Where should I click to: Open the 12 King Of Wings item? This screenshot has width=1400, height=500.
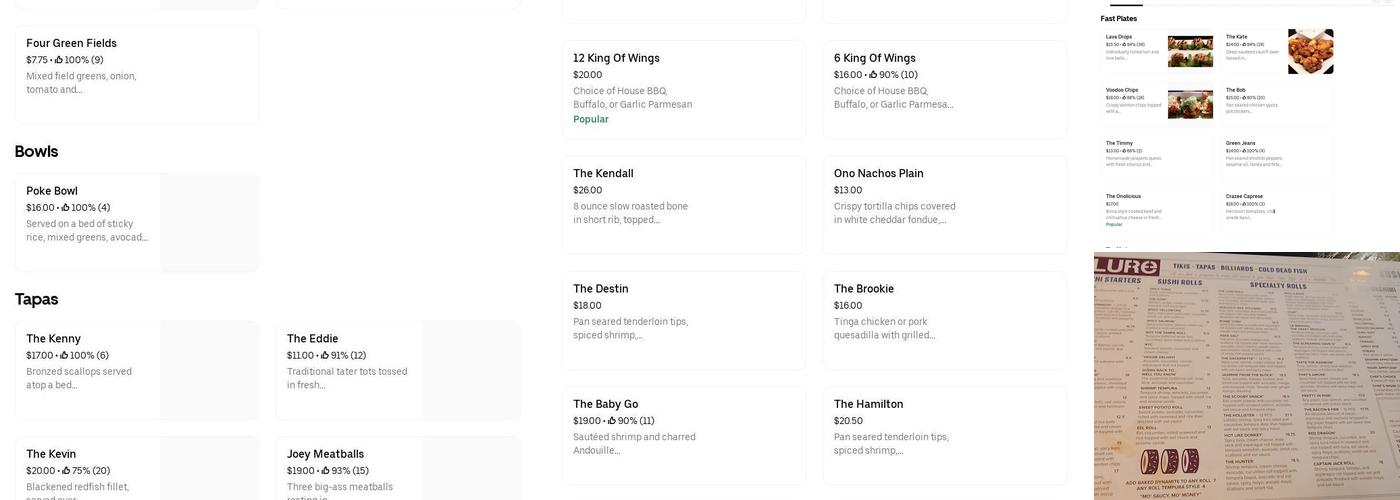pyautogui.click(x=683, y=89)
